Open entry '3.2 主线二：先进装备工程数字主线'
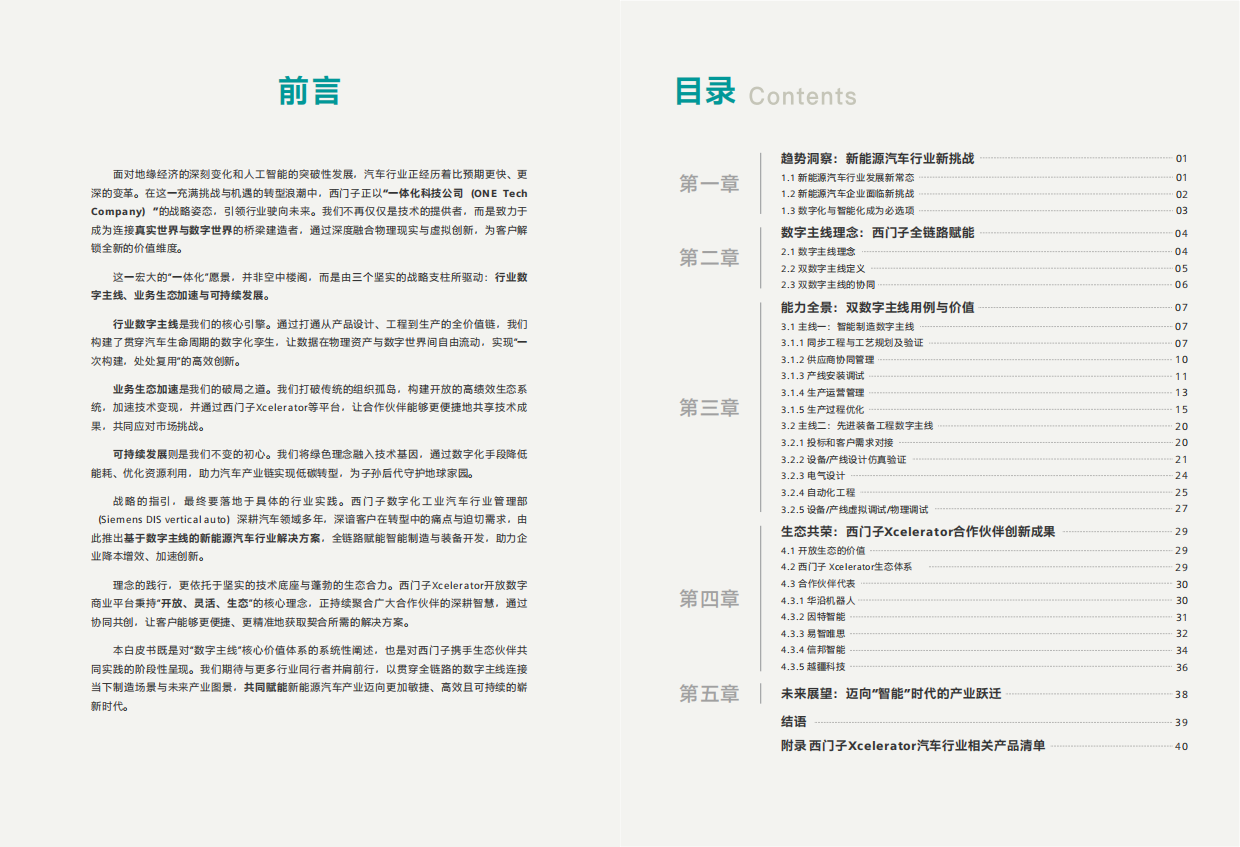Screen dimensions: 1240x847 point(857,426)
